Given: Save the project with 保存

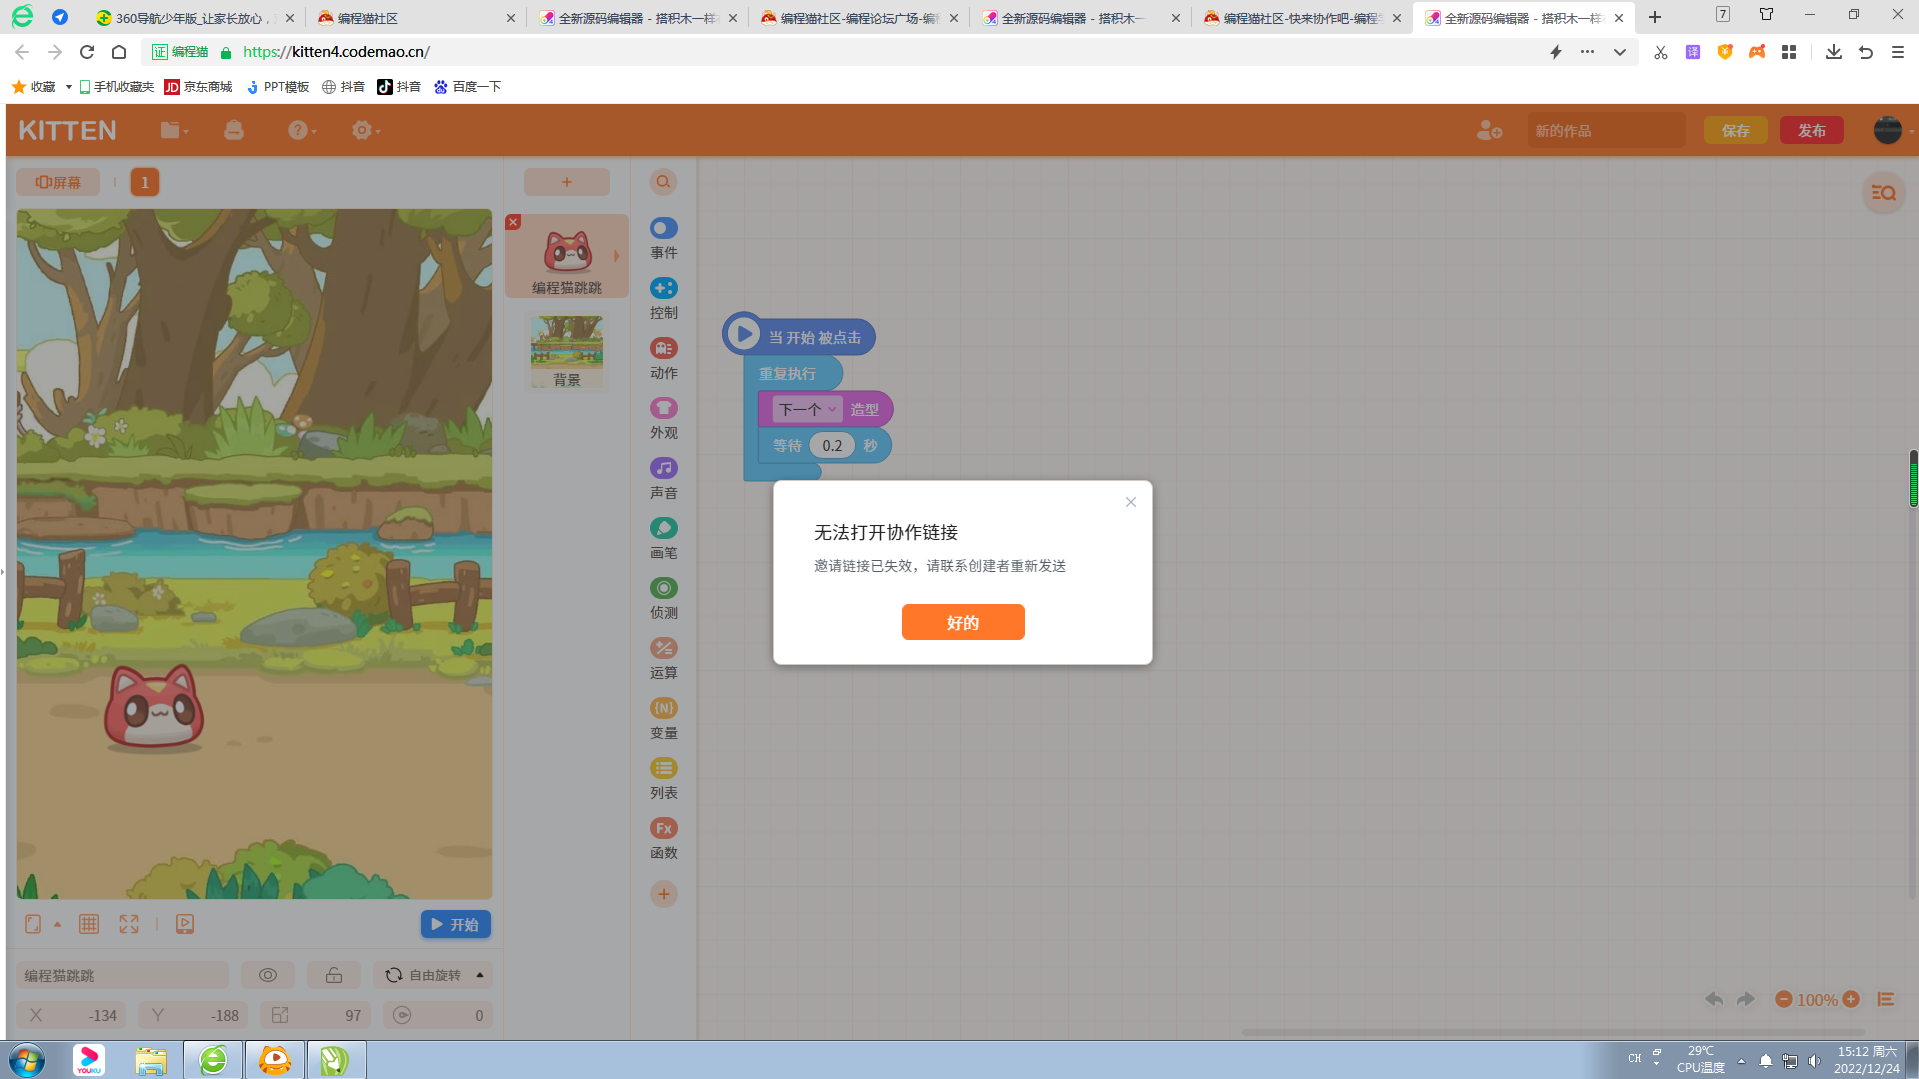Looking at the screenshot, I should 1736,131.
